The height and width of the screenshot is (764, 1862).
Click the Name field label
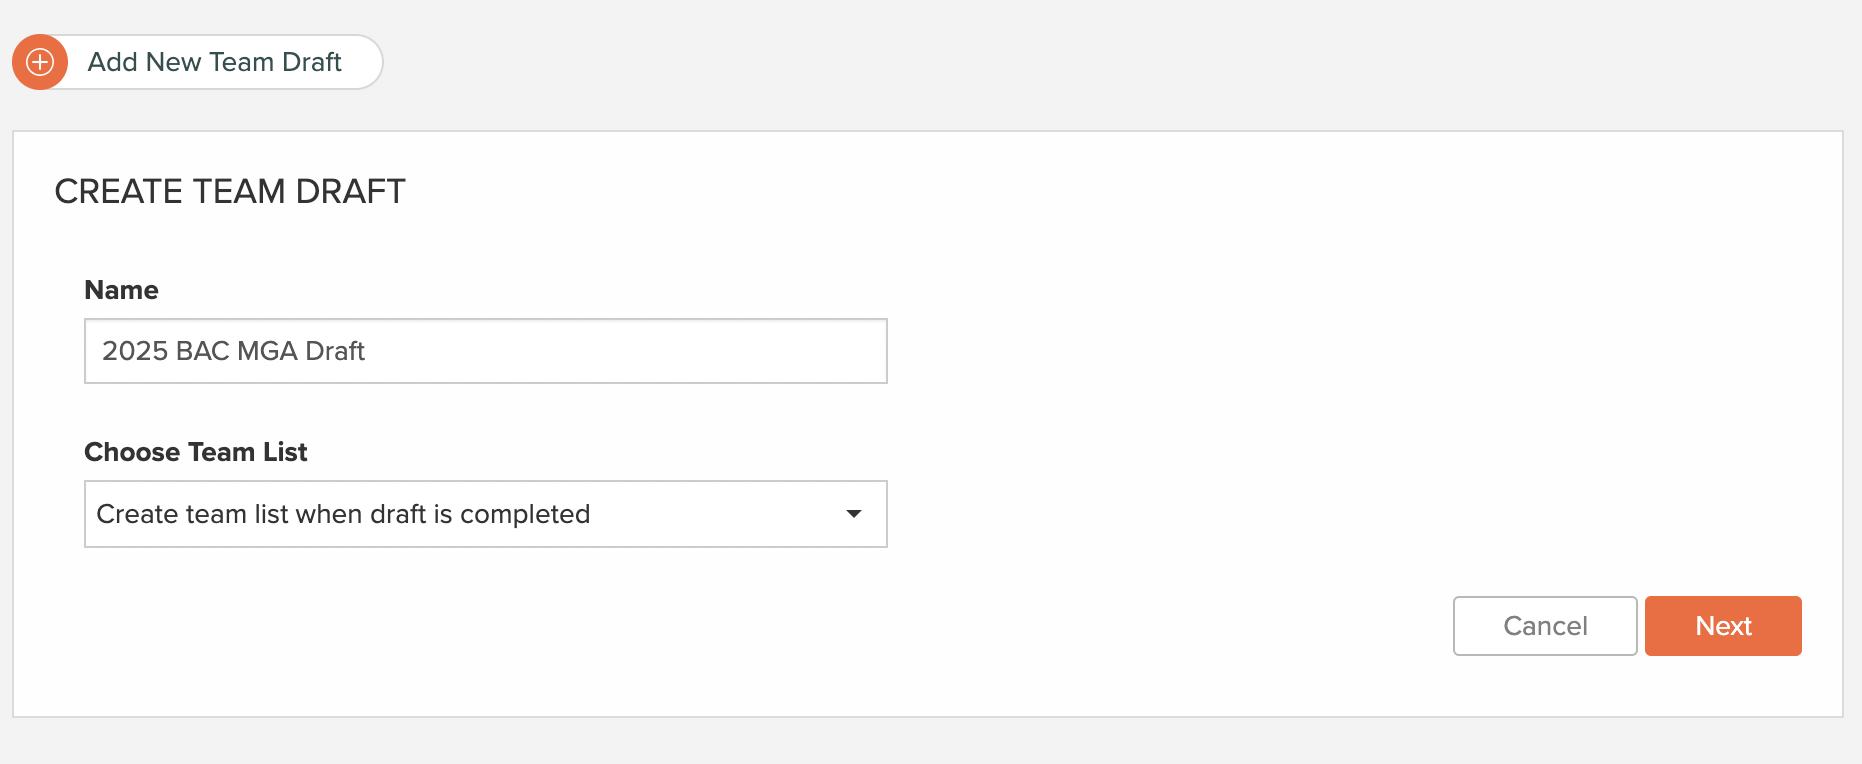point(121,290)
